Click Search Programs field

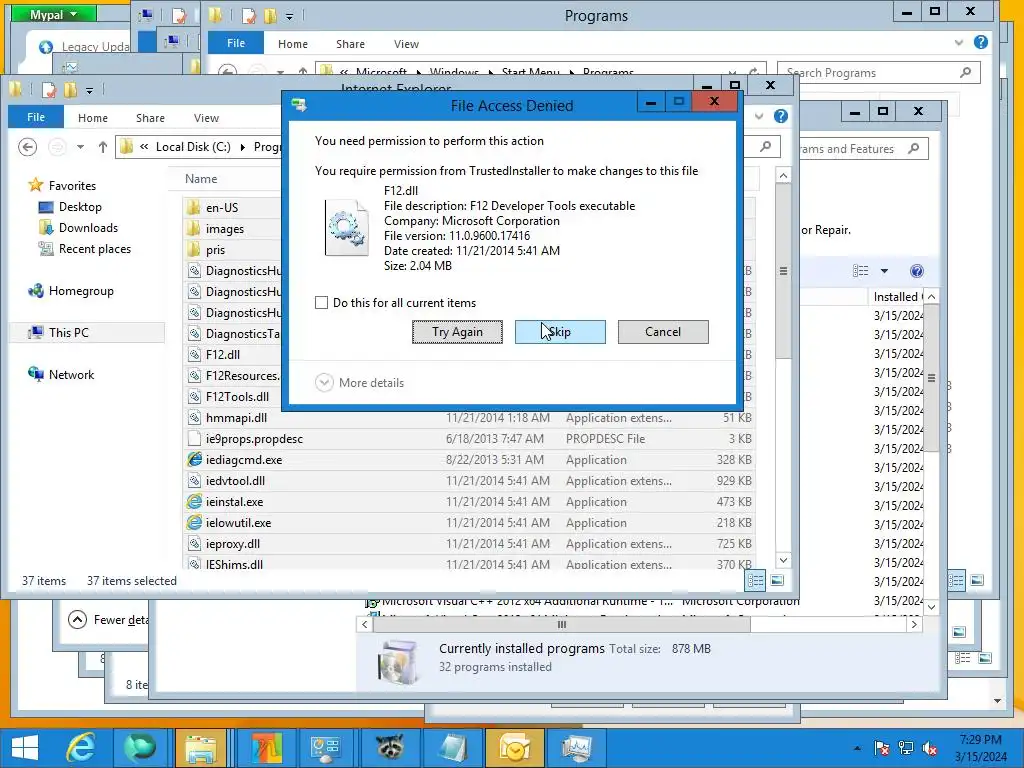click(x=878, y=72)
